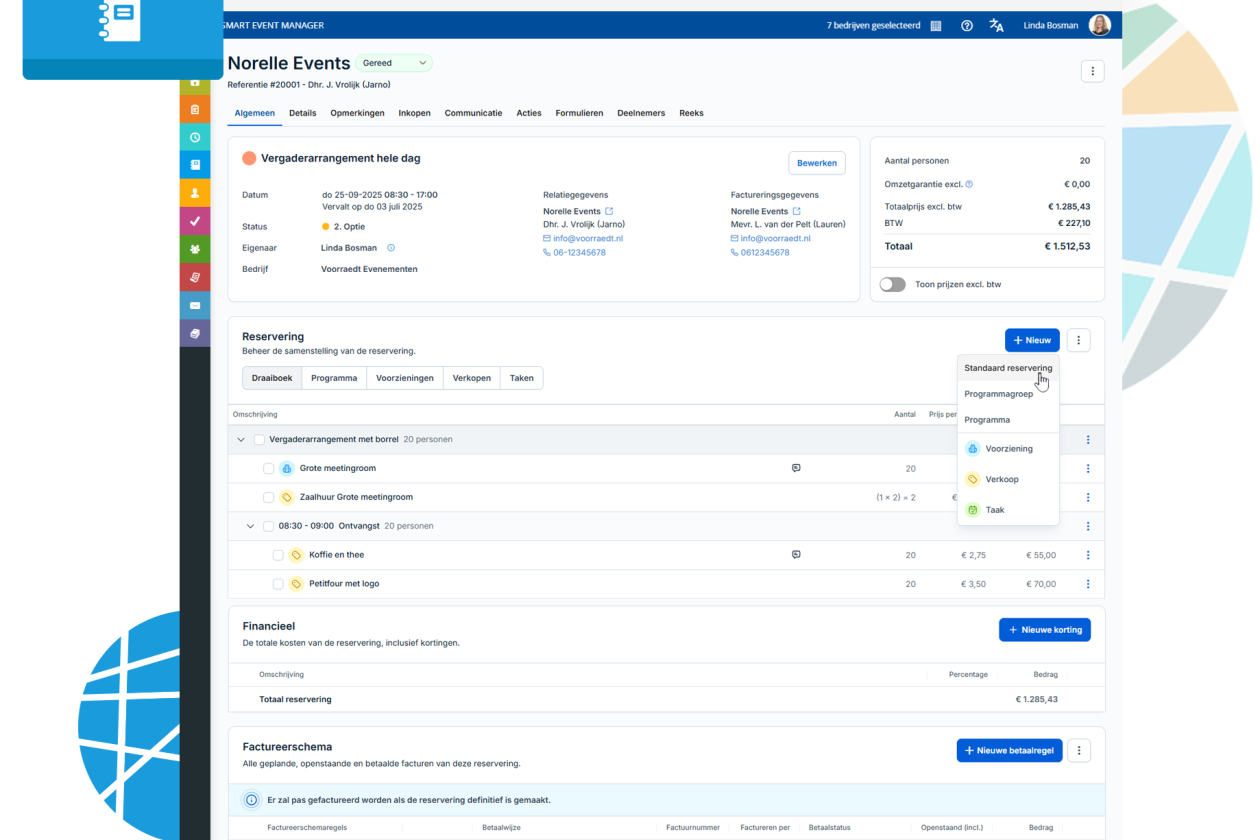Select the orange clipboard sidebar icon

tap(195, 110)
